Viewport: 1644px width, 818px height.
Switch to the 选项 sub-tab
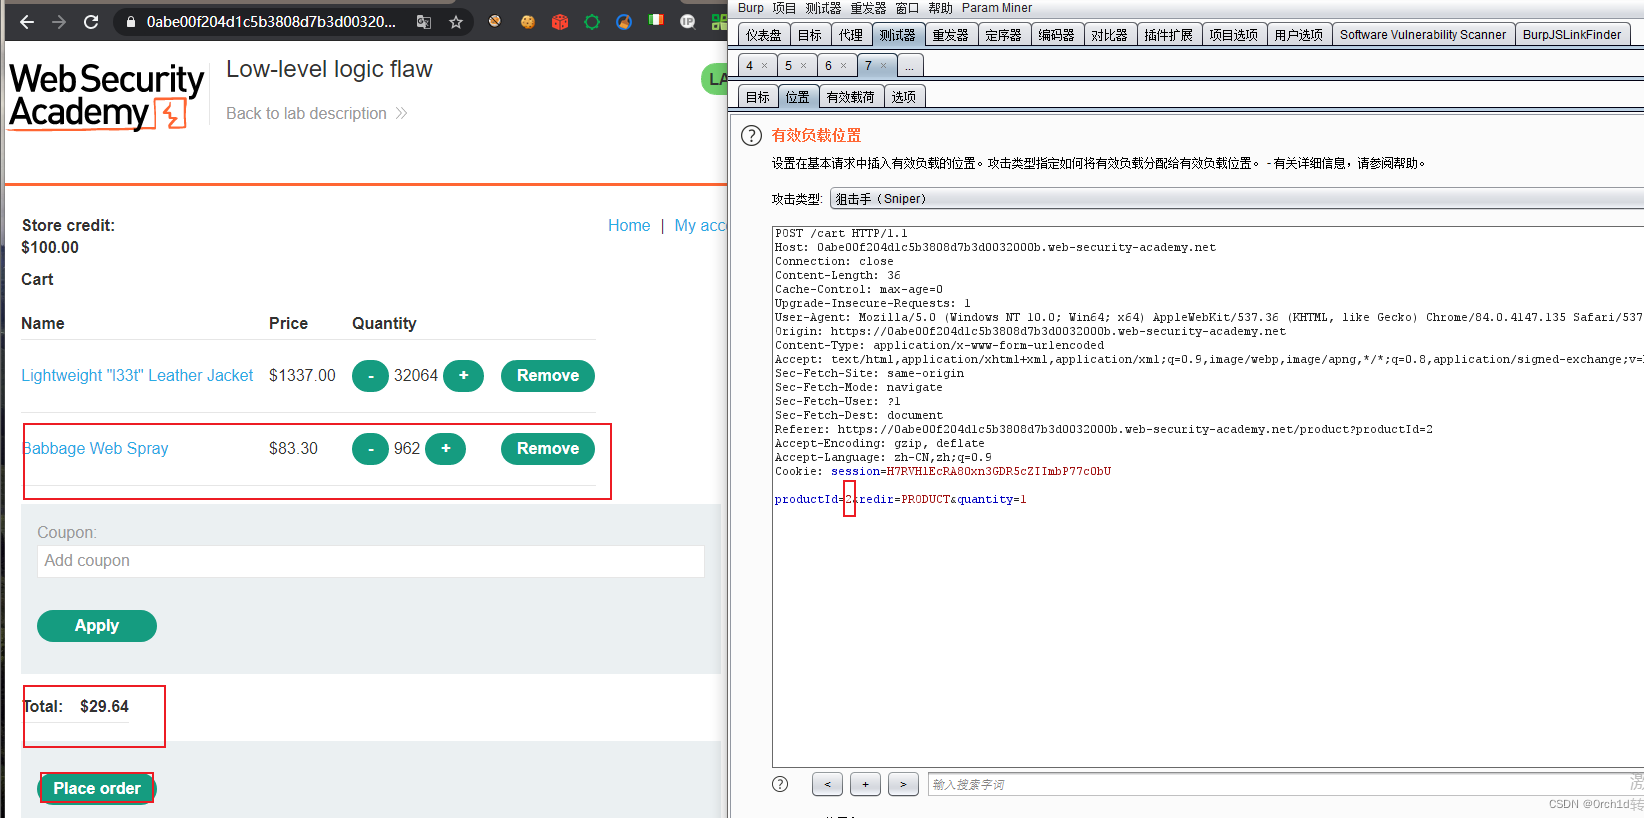click(x=904, y=97)
